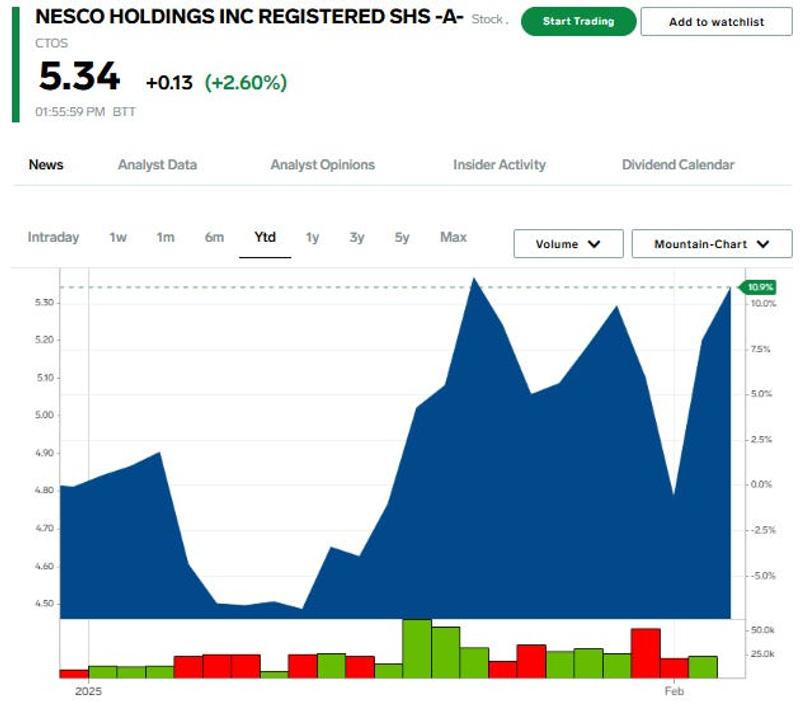Switch to Analyst Data tab
The image size is (800, 711).
(158, 165)
